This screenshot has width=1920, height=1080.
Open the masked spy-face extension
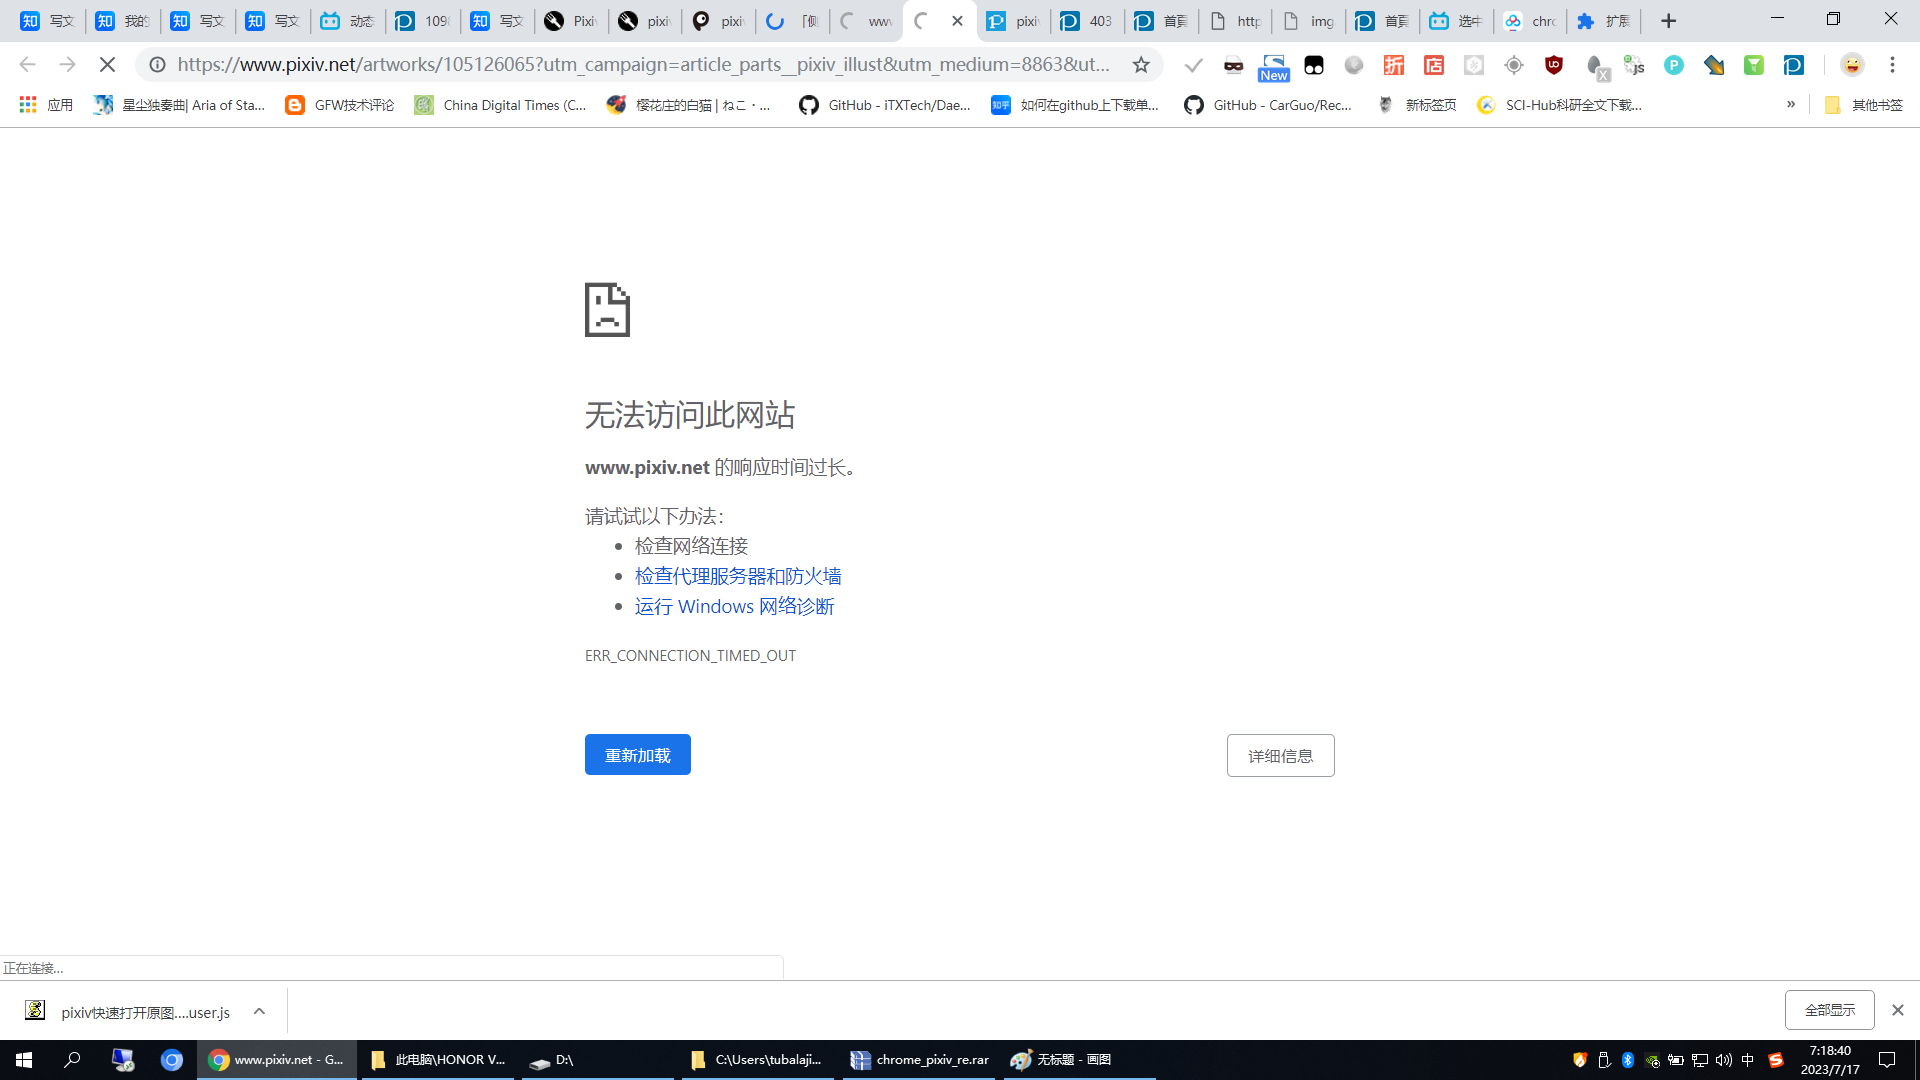(x=1233, y=65)
